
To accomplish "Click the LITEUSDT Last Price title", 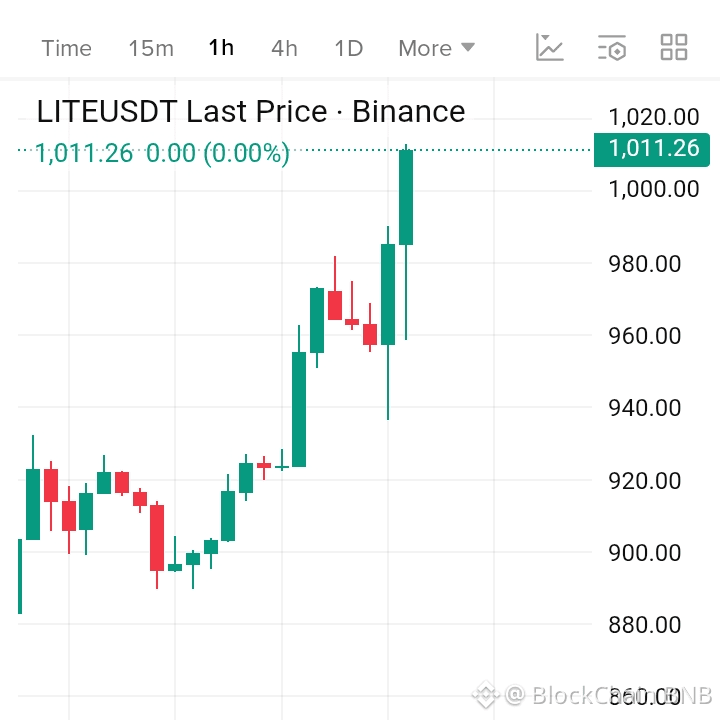I will pyautogui.click(x=251, y=112).
